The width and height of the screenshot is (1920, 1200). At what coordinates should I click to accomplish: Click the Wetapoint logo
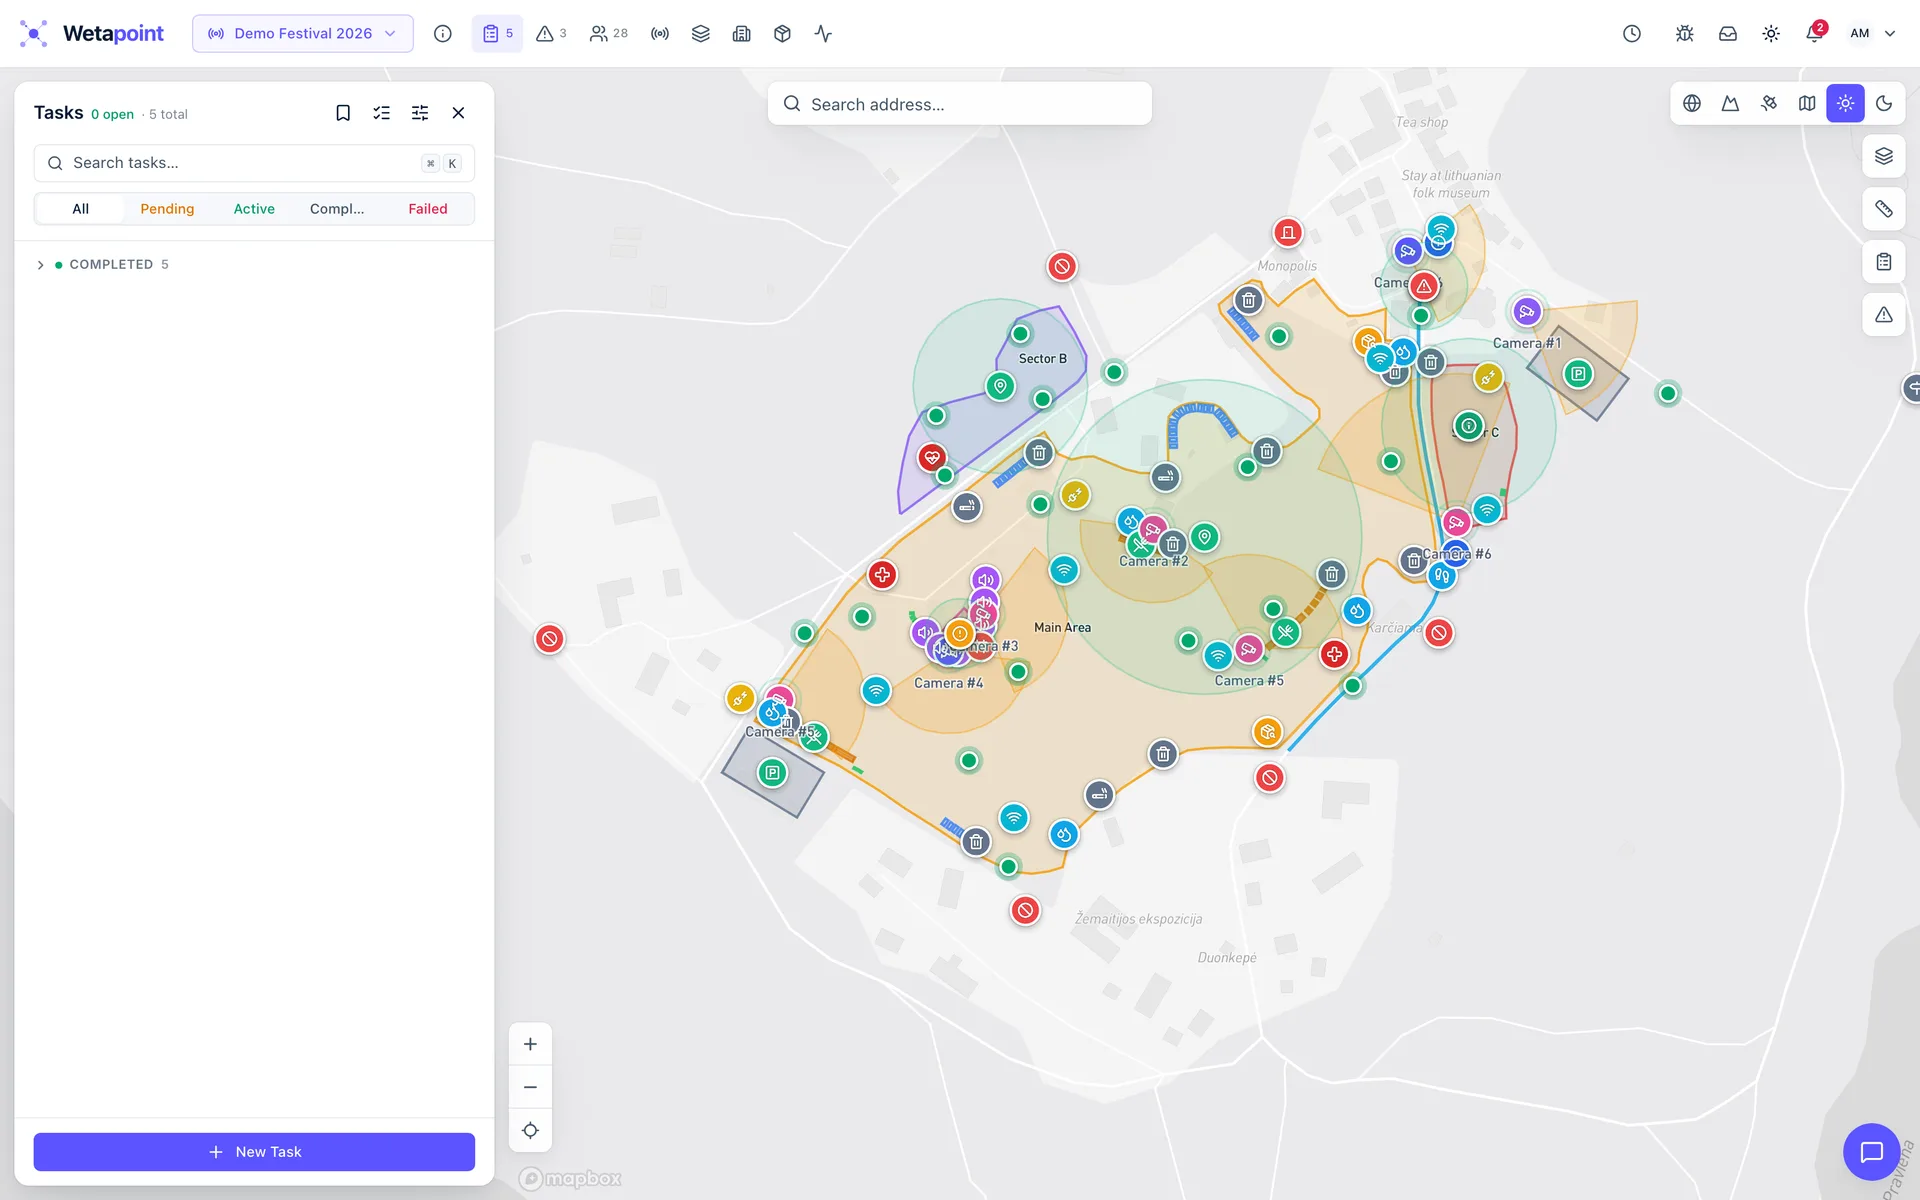pyautogui.click(x=92, y=34)
